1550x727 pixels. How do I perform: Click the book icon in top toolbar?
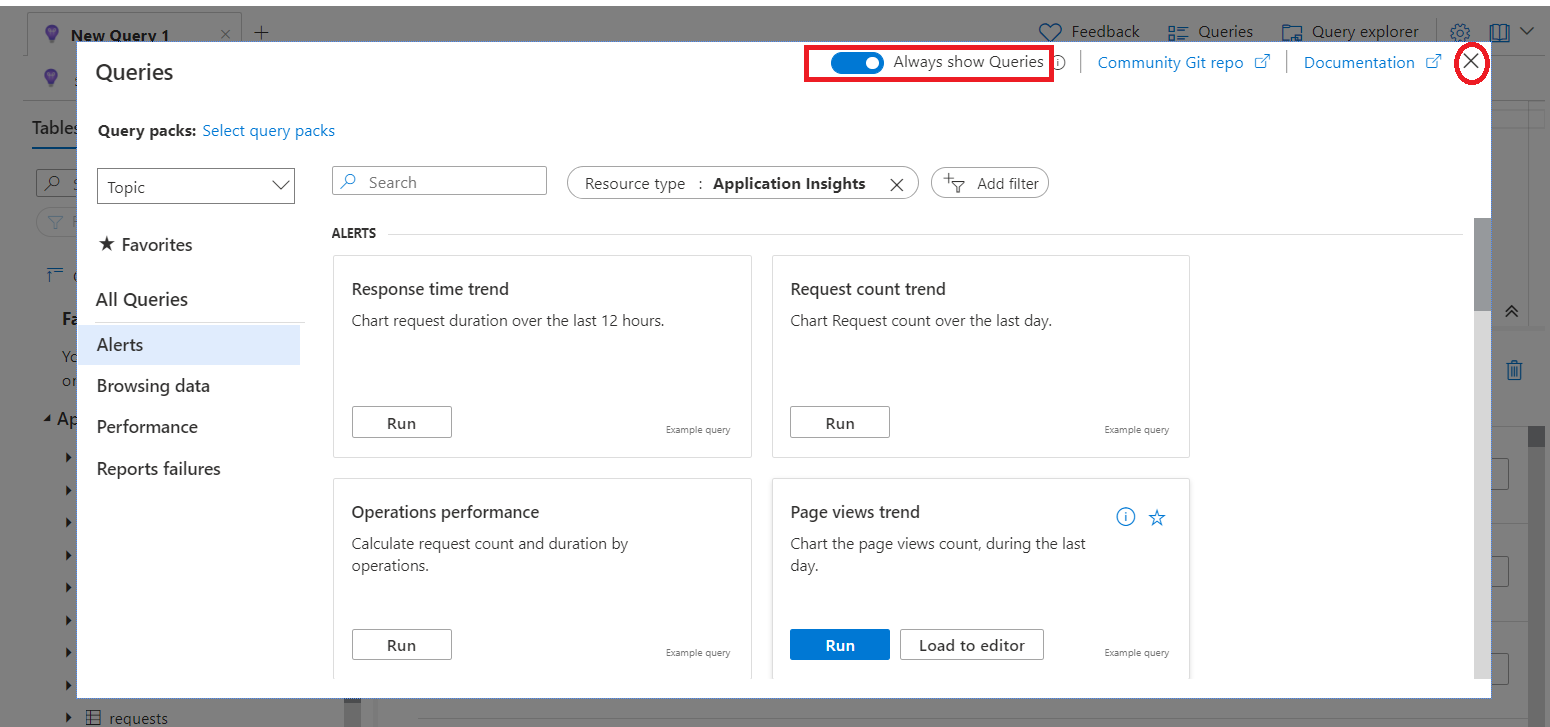click(1499, 32)
